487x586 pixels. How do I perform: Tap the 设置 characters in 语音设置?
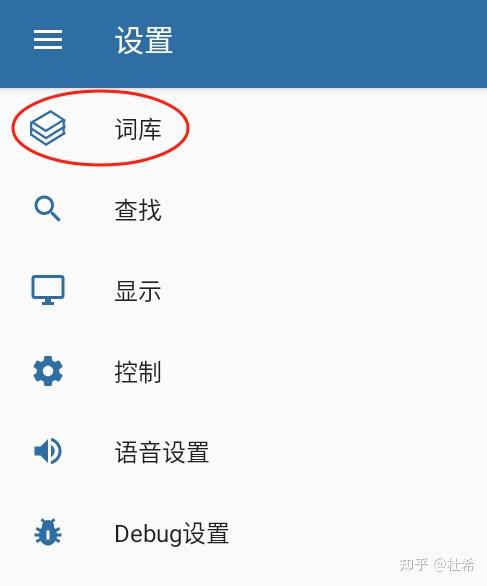coord(185,453)
